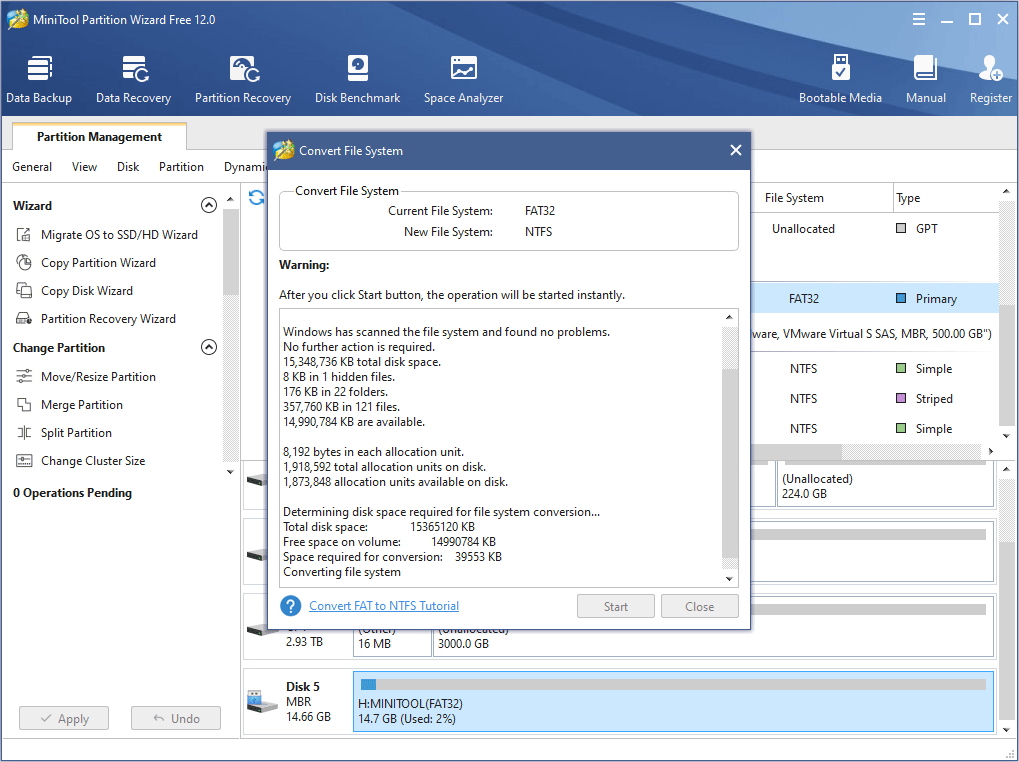Click the Striped type purple square
This screenshot has width=1019, height=762.
(x=901, y=398)
